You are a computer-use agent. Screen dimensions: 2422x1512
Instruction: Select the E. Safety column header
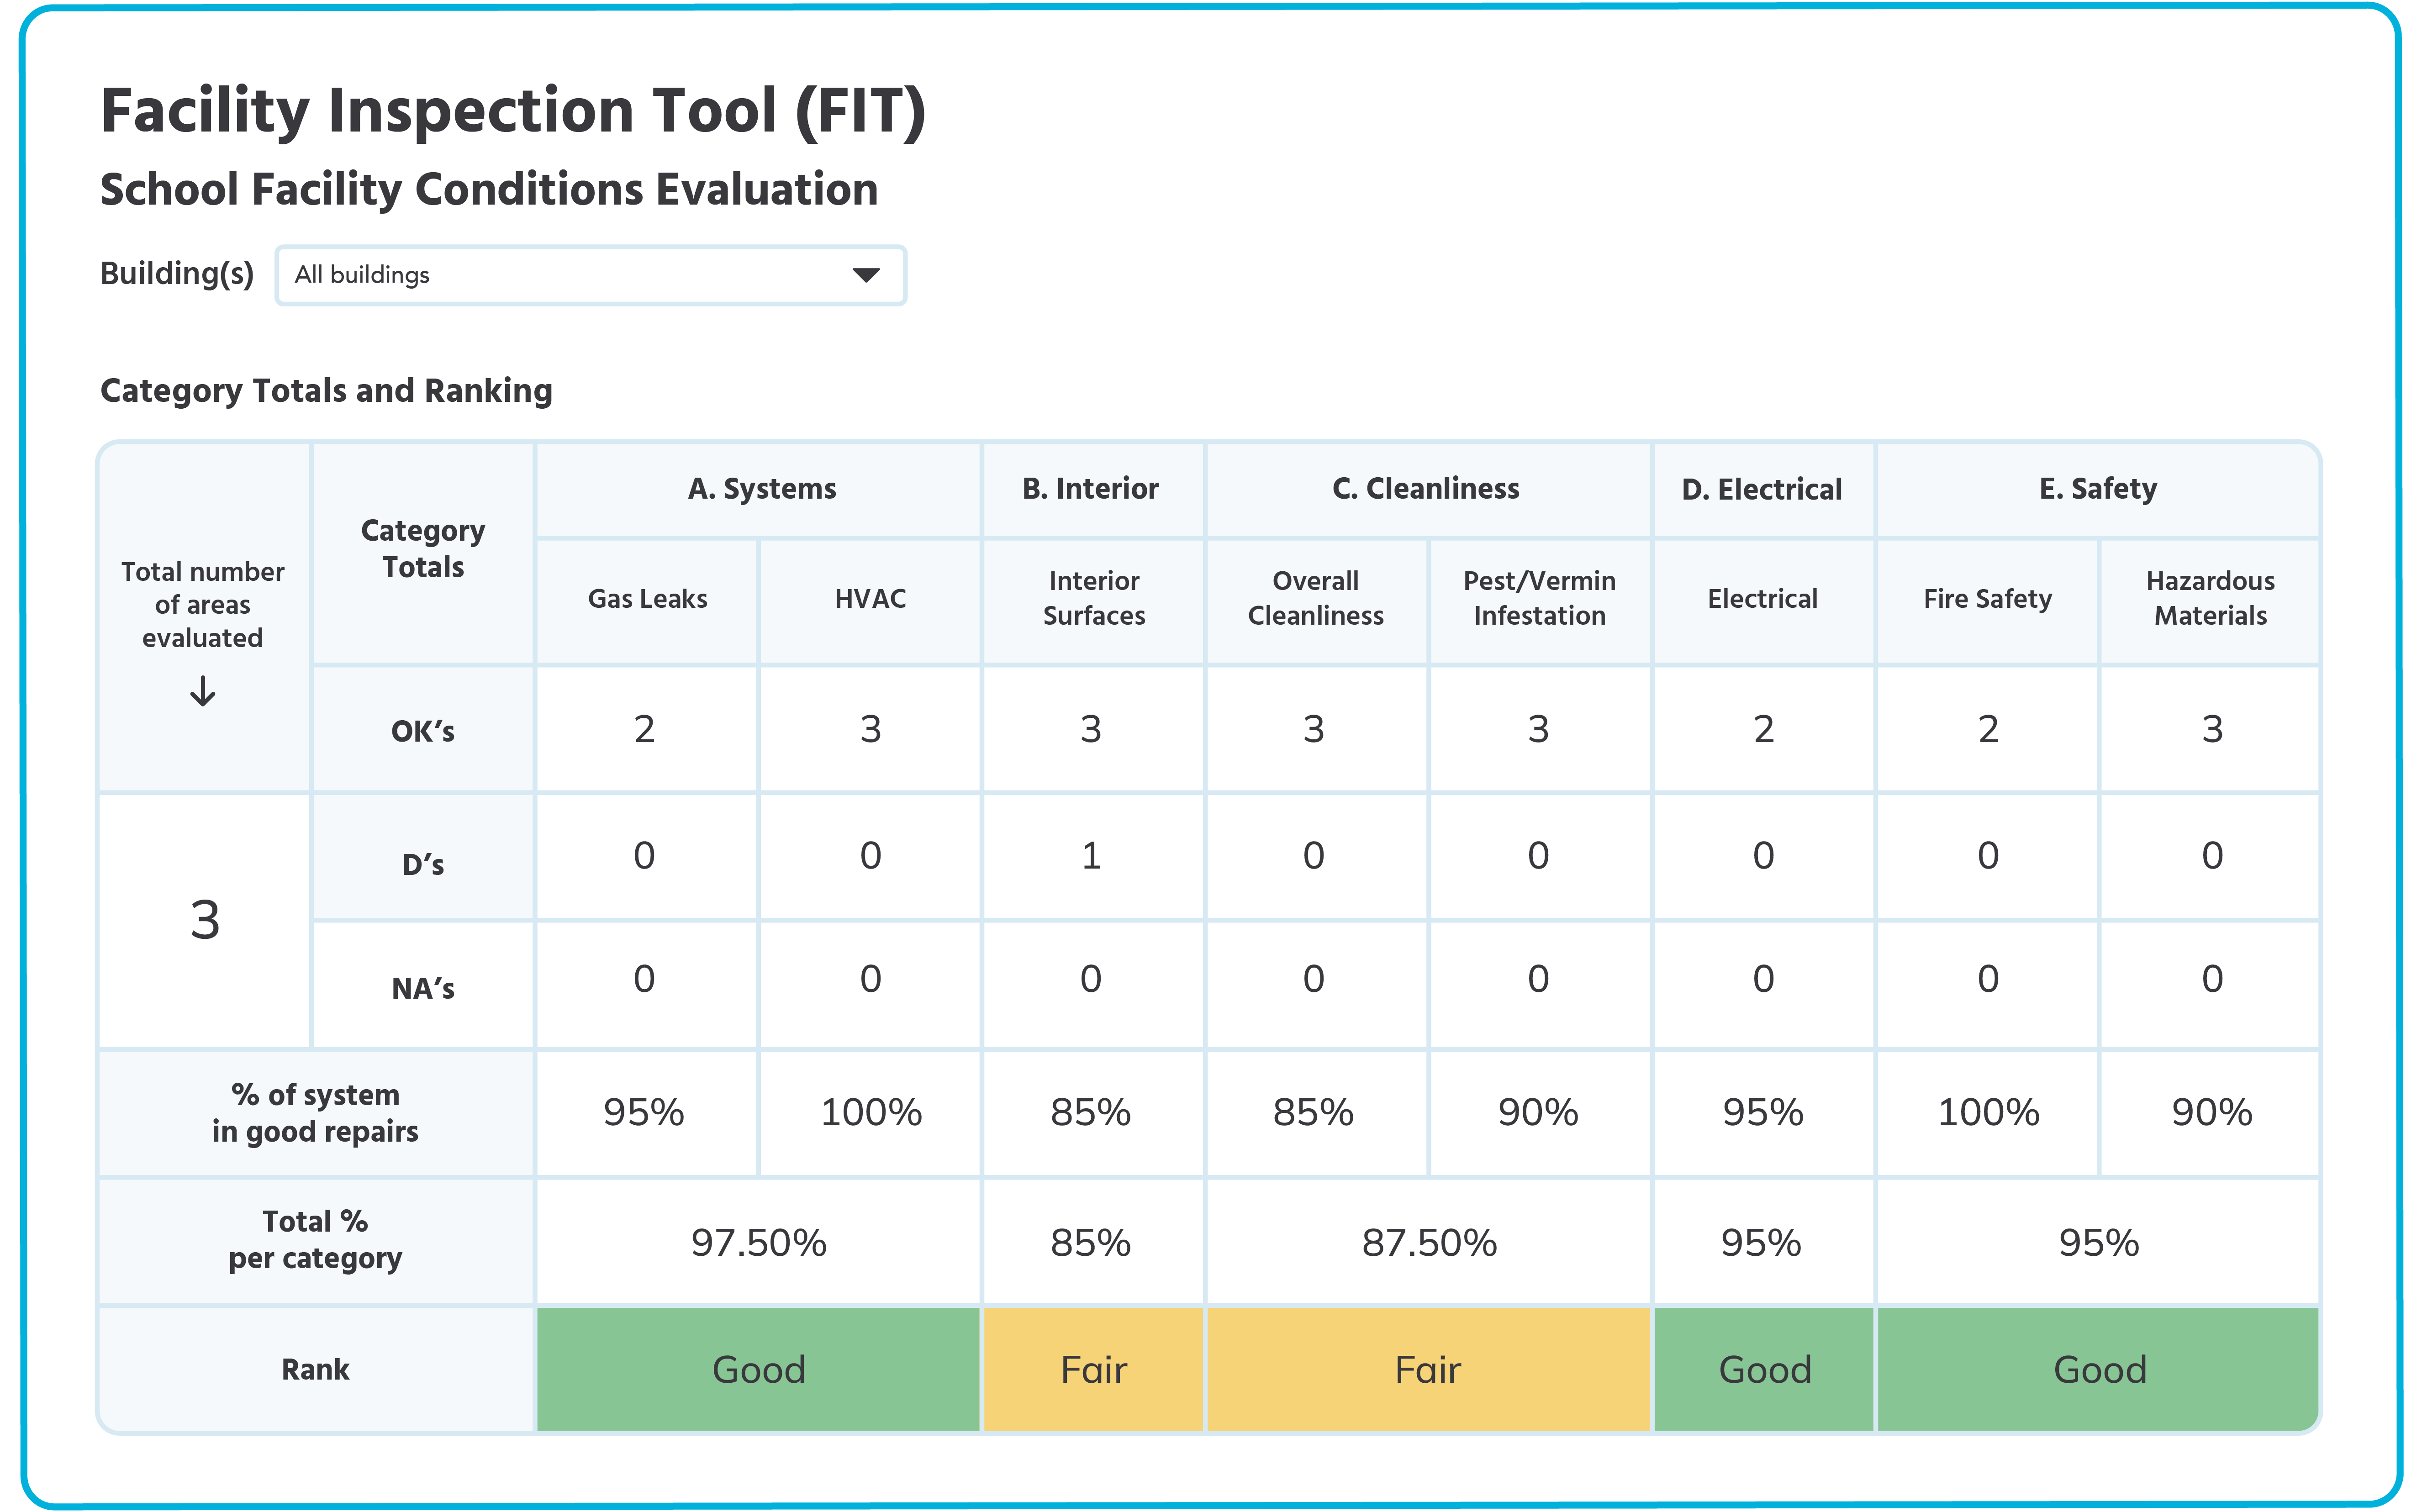(x=2097, y=489)
